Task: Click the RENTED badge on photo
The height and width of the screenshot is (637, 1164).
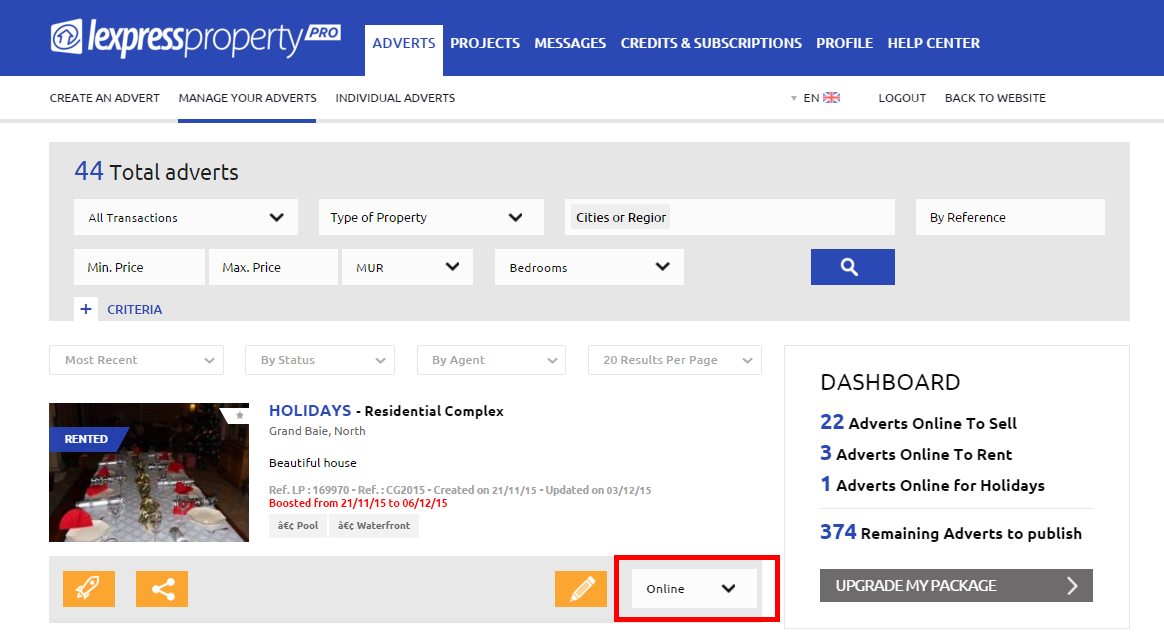Action: [86, 439]
